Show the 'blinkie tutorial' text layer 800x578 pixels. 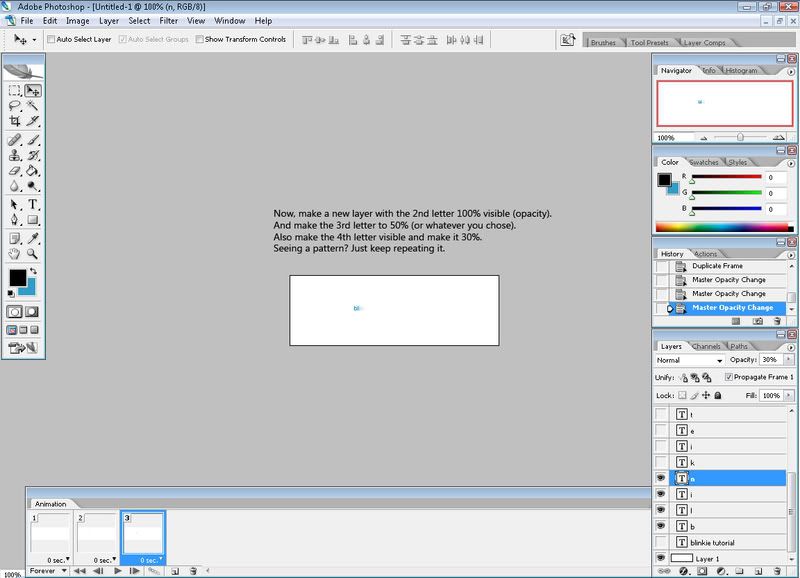pos(661,542)
